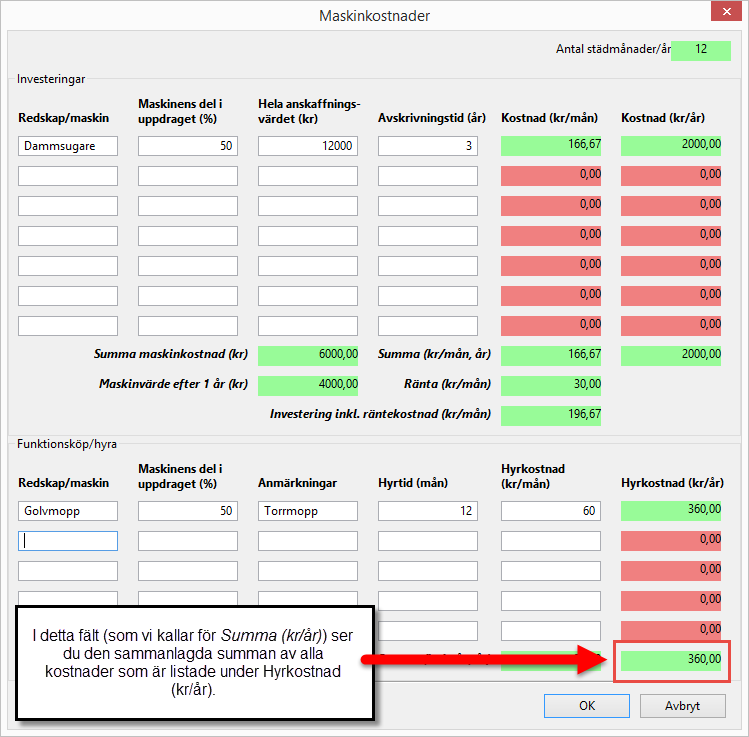Edit the Golvmopp rental machine name field
This screenshot has height=737, width=749.
coord(68,511)
